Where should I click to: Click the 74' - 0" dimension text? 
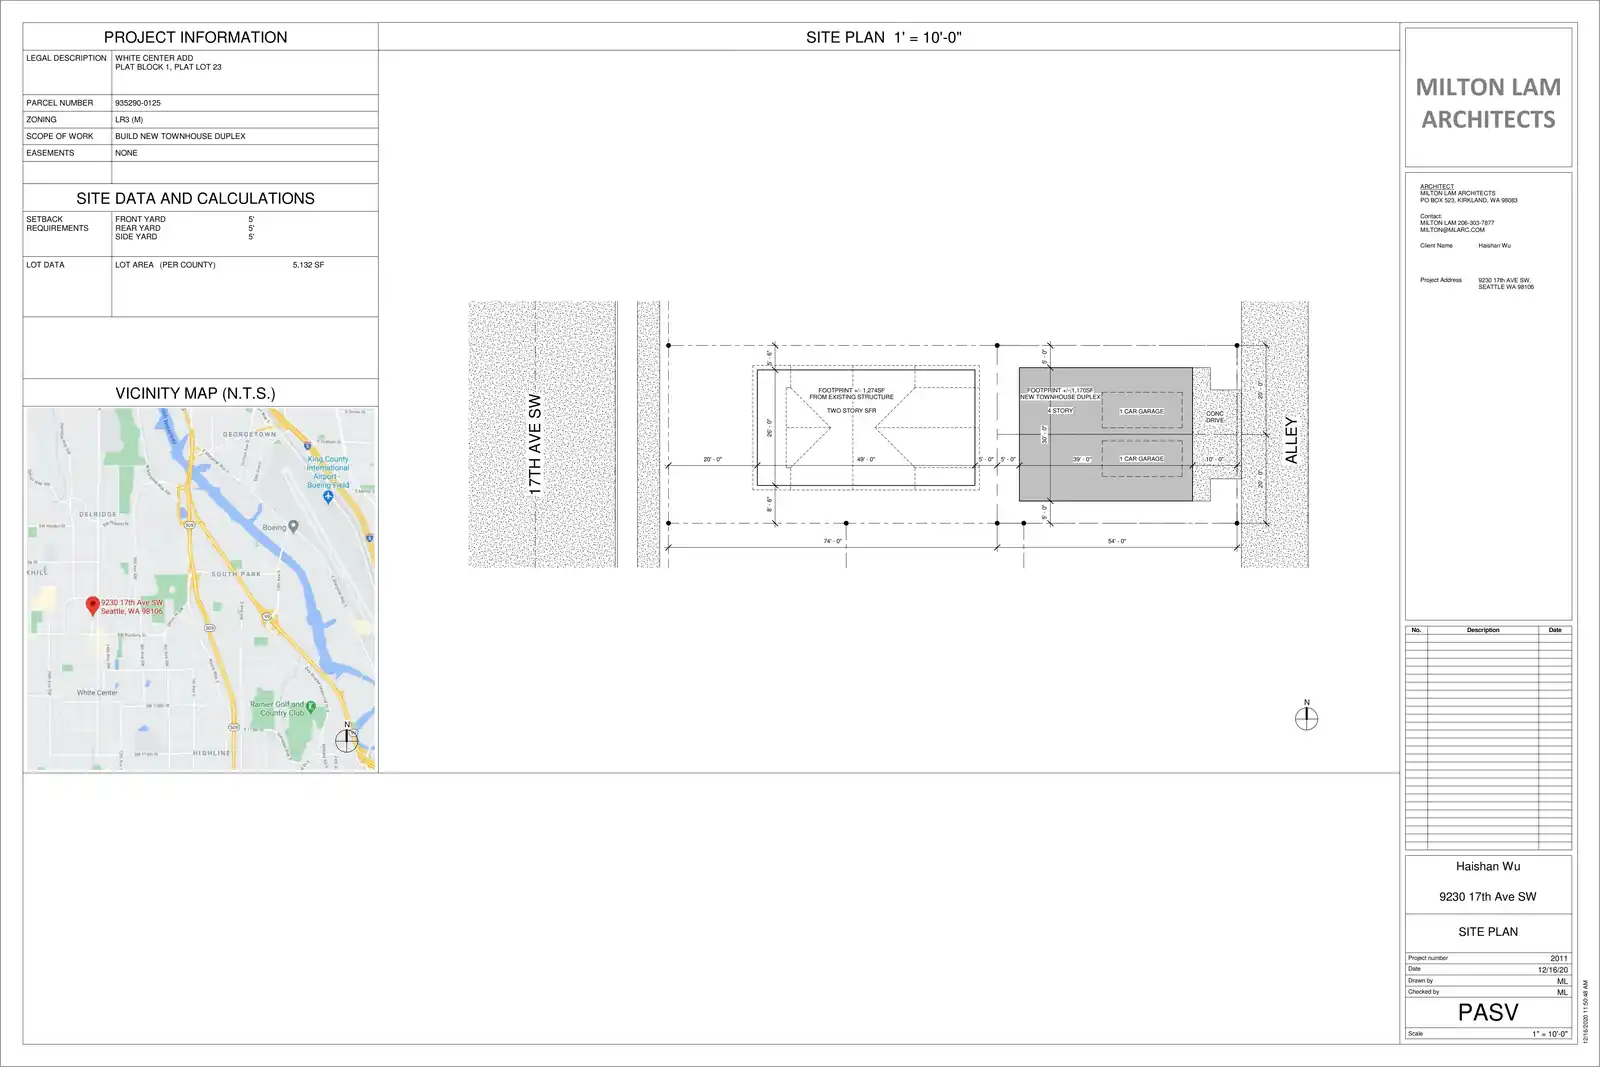coord(833,541)
